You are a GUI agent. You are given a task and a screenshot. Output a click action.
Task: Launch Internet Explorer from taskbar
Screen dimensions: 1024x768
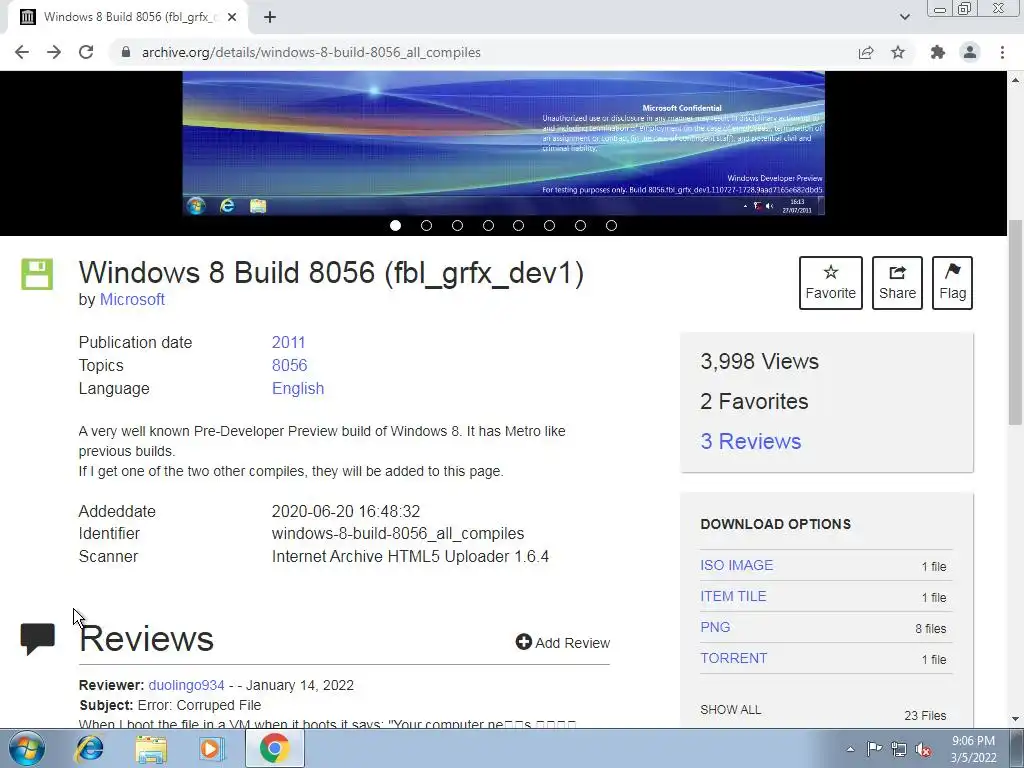(x=89, y=748)
